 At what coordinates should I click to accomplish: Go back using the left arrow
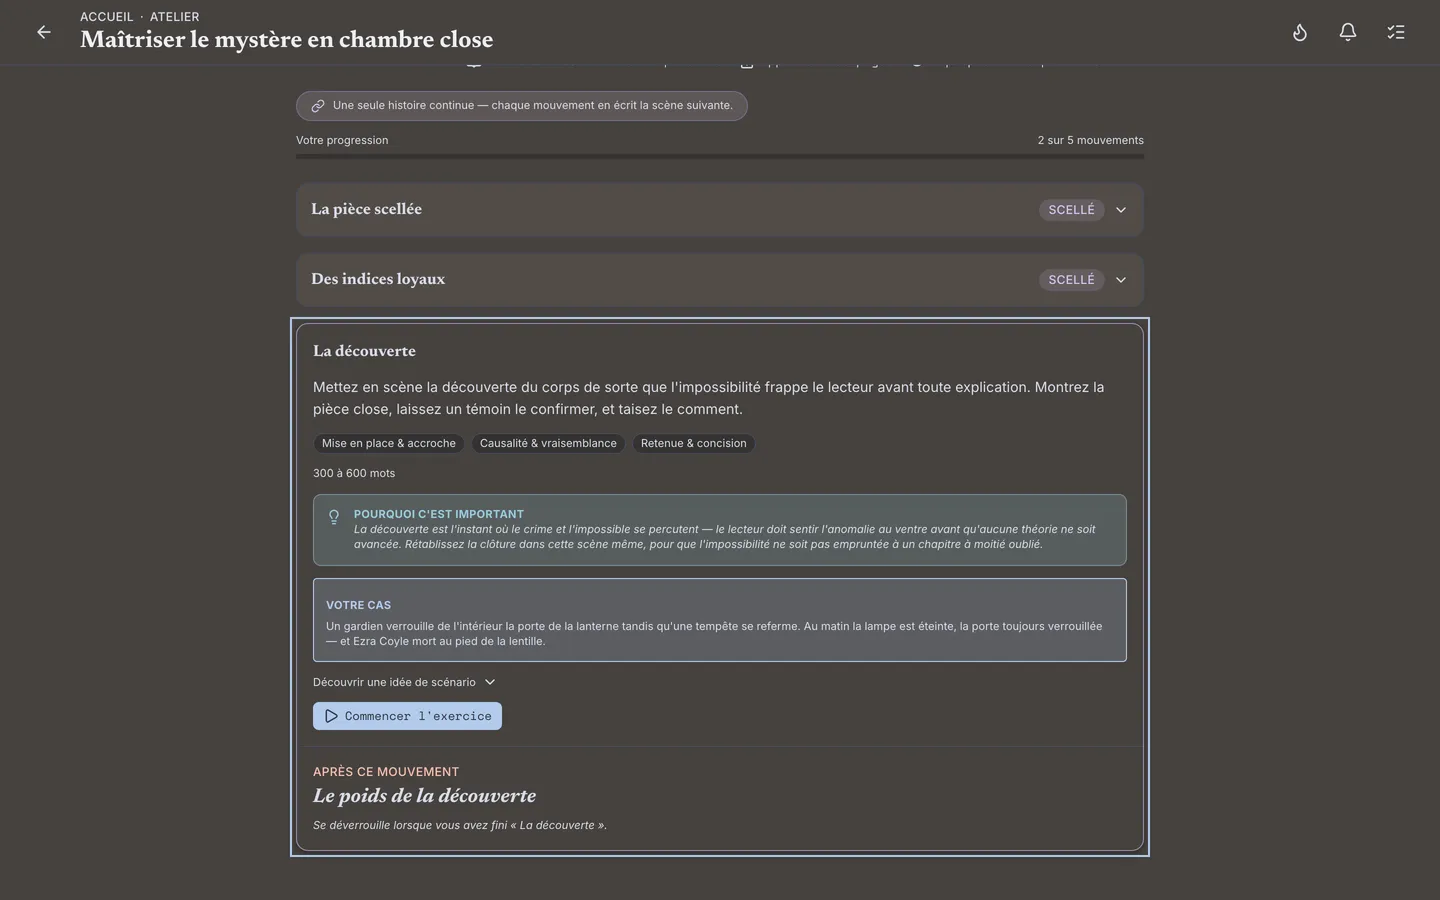[x=44, y=32]
